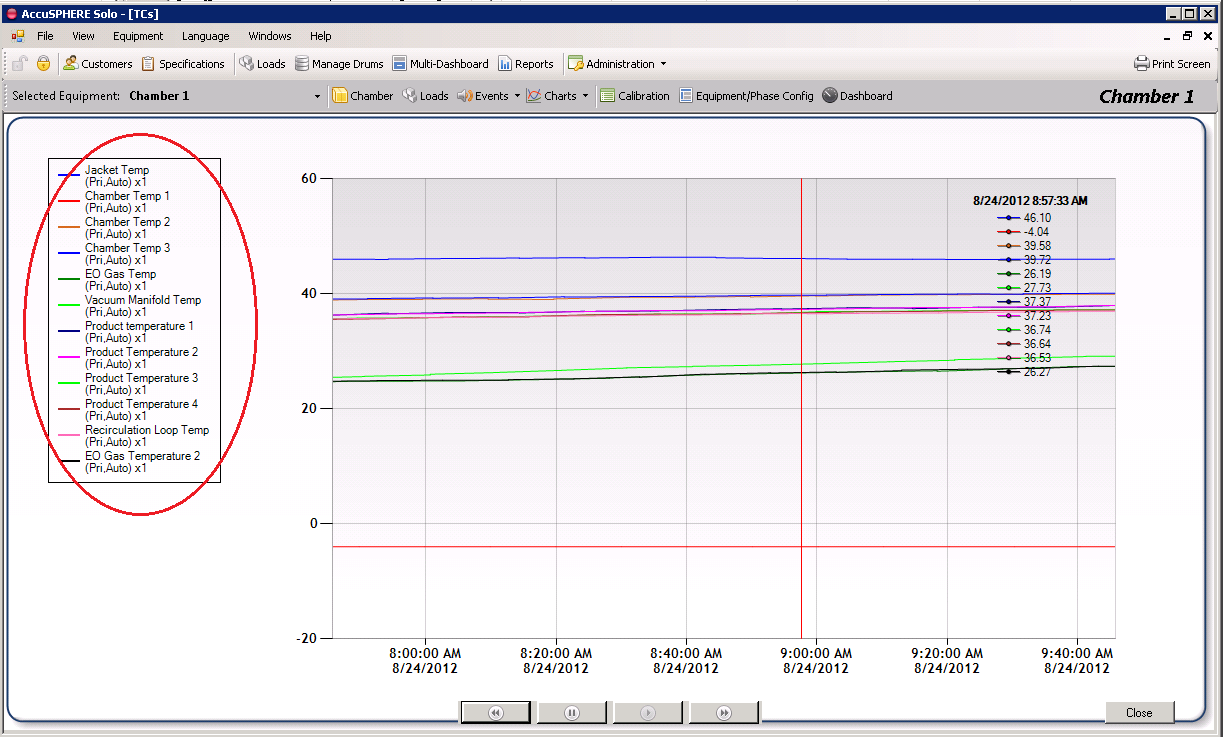Fast-forward the chart timeline
This screenshot has width=1223, height=737.
(724, 713)
